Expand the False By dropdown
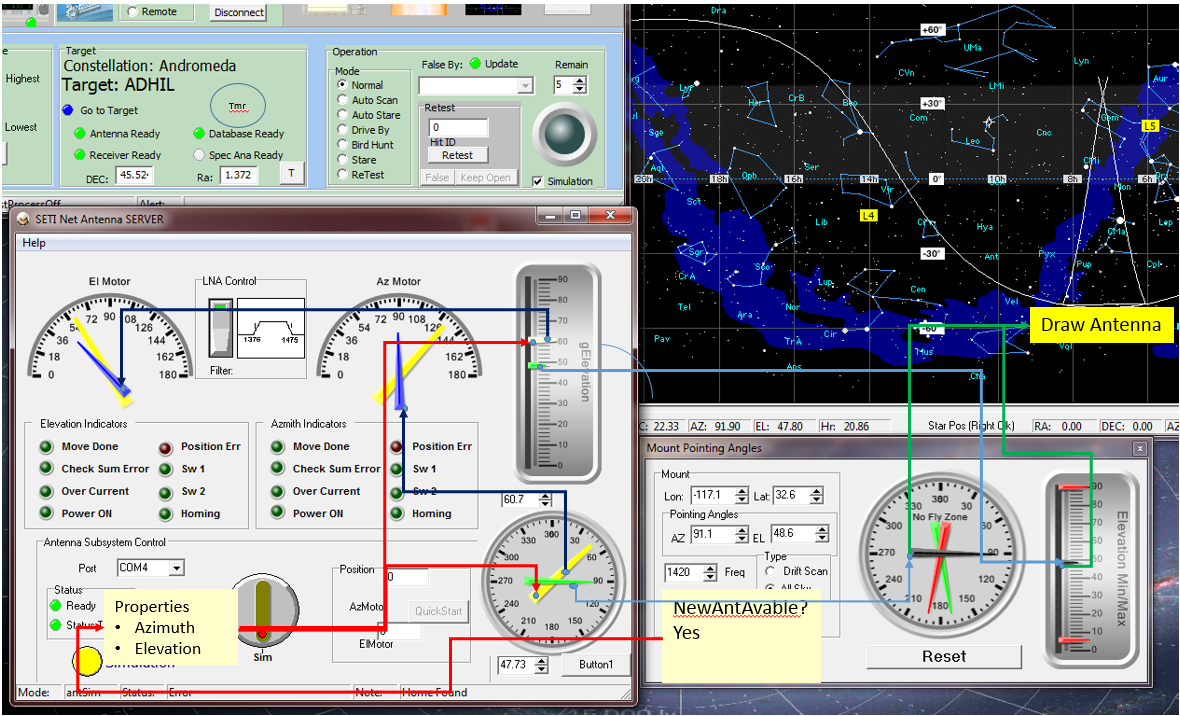The height and width of the screenshot is (716, 1180). point(525,87)
